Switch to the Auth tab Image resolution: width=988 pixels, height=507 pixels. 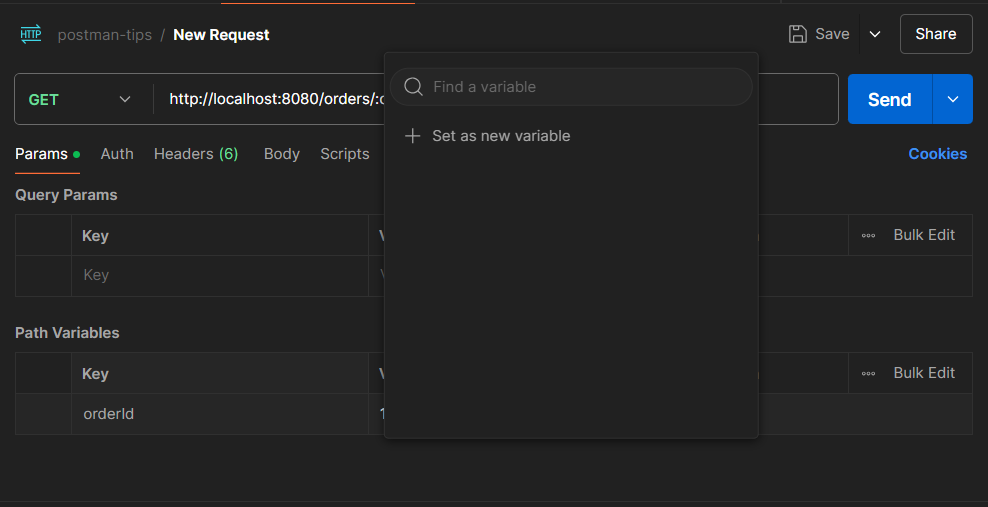pyautogui.click(x=117, y=154)
